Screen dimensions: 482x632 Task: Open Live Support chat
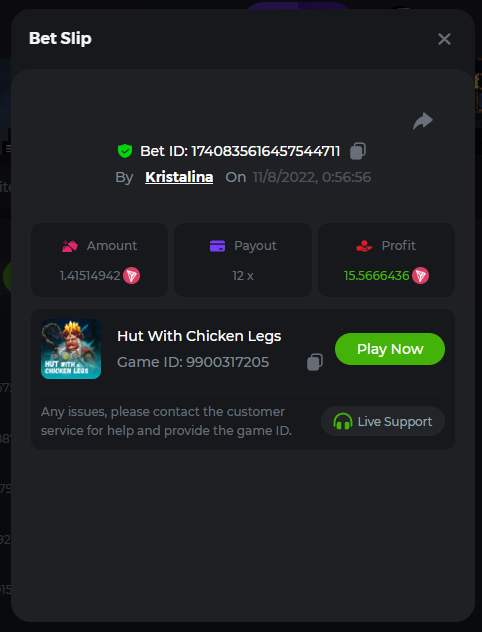pos(383,421)
